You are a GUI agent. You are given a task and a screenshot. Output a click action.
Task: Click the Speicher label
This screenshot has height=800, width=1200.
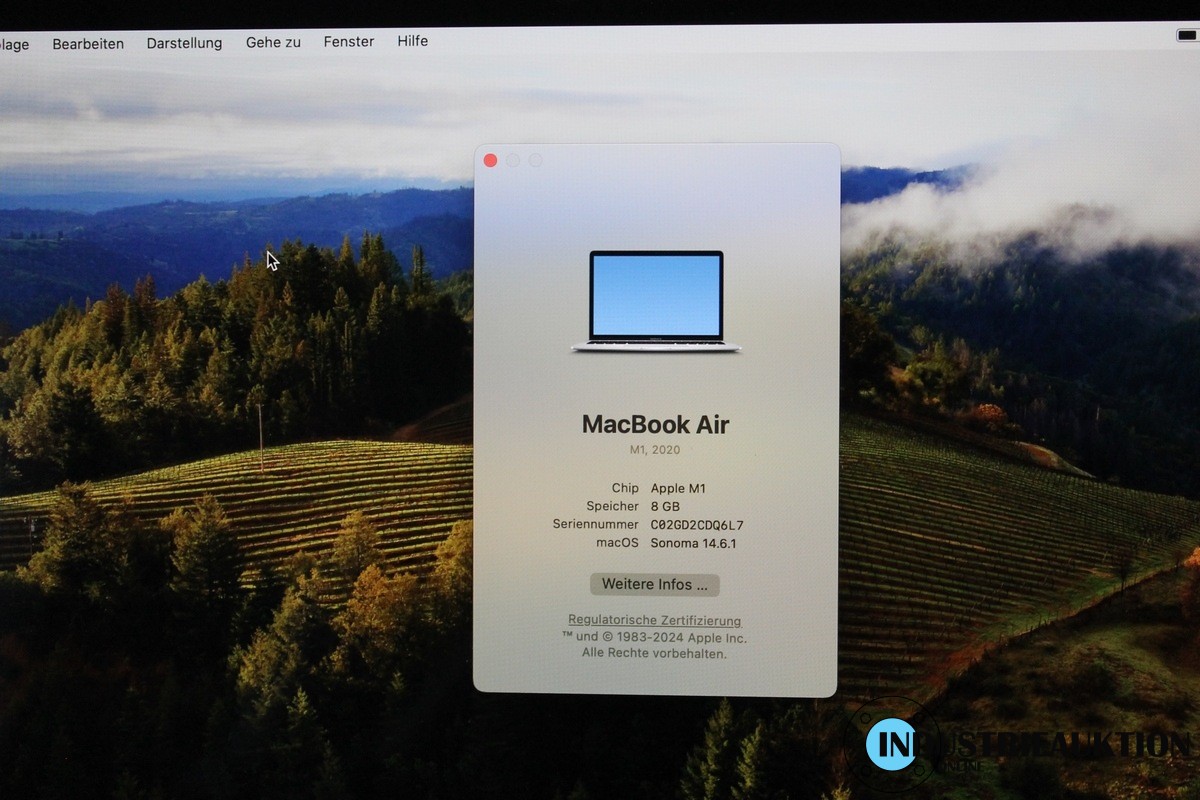click(x=612, y=507)
